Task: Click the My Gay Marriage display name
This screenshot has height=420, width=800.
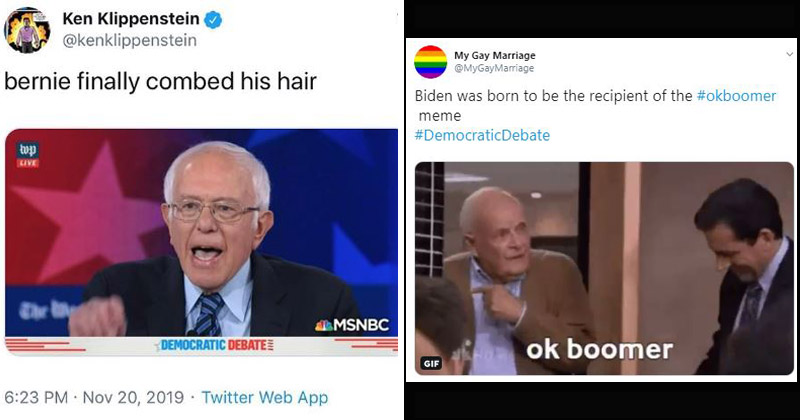Action: 495,55
